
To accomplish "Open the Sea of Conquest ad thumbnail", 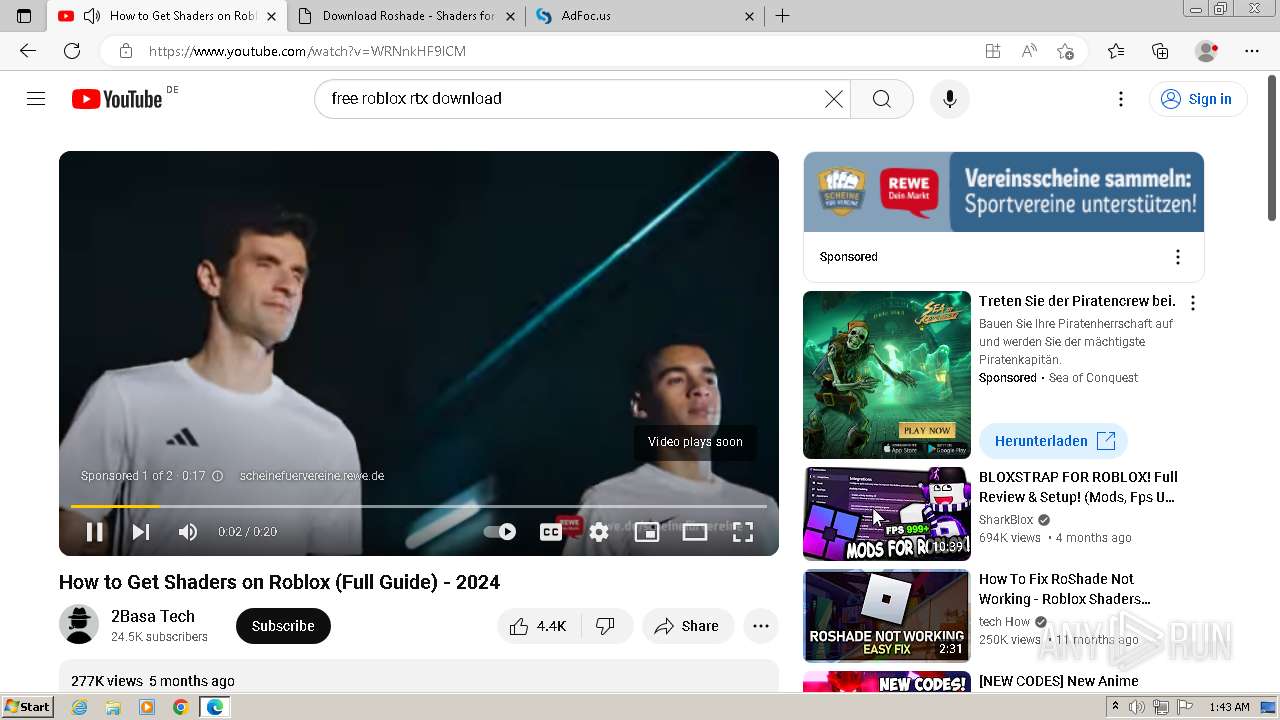I will pyautogui.click(x=887, y=375).
